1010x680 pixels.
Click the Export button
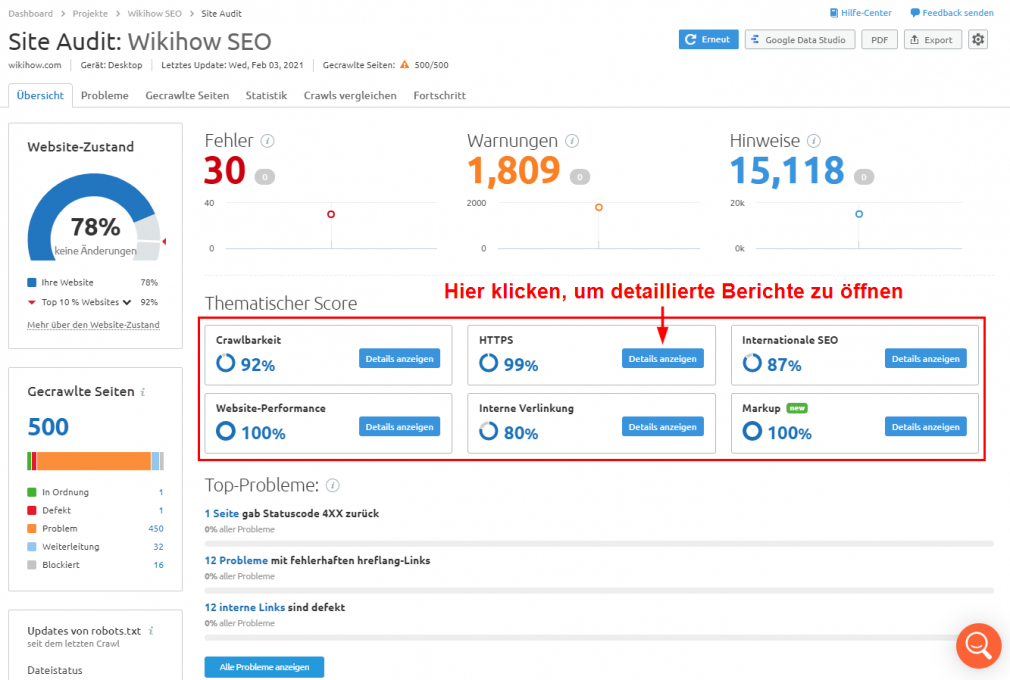click(x=933, y=39)
